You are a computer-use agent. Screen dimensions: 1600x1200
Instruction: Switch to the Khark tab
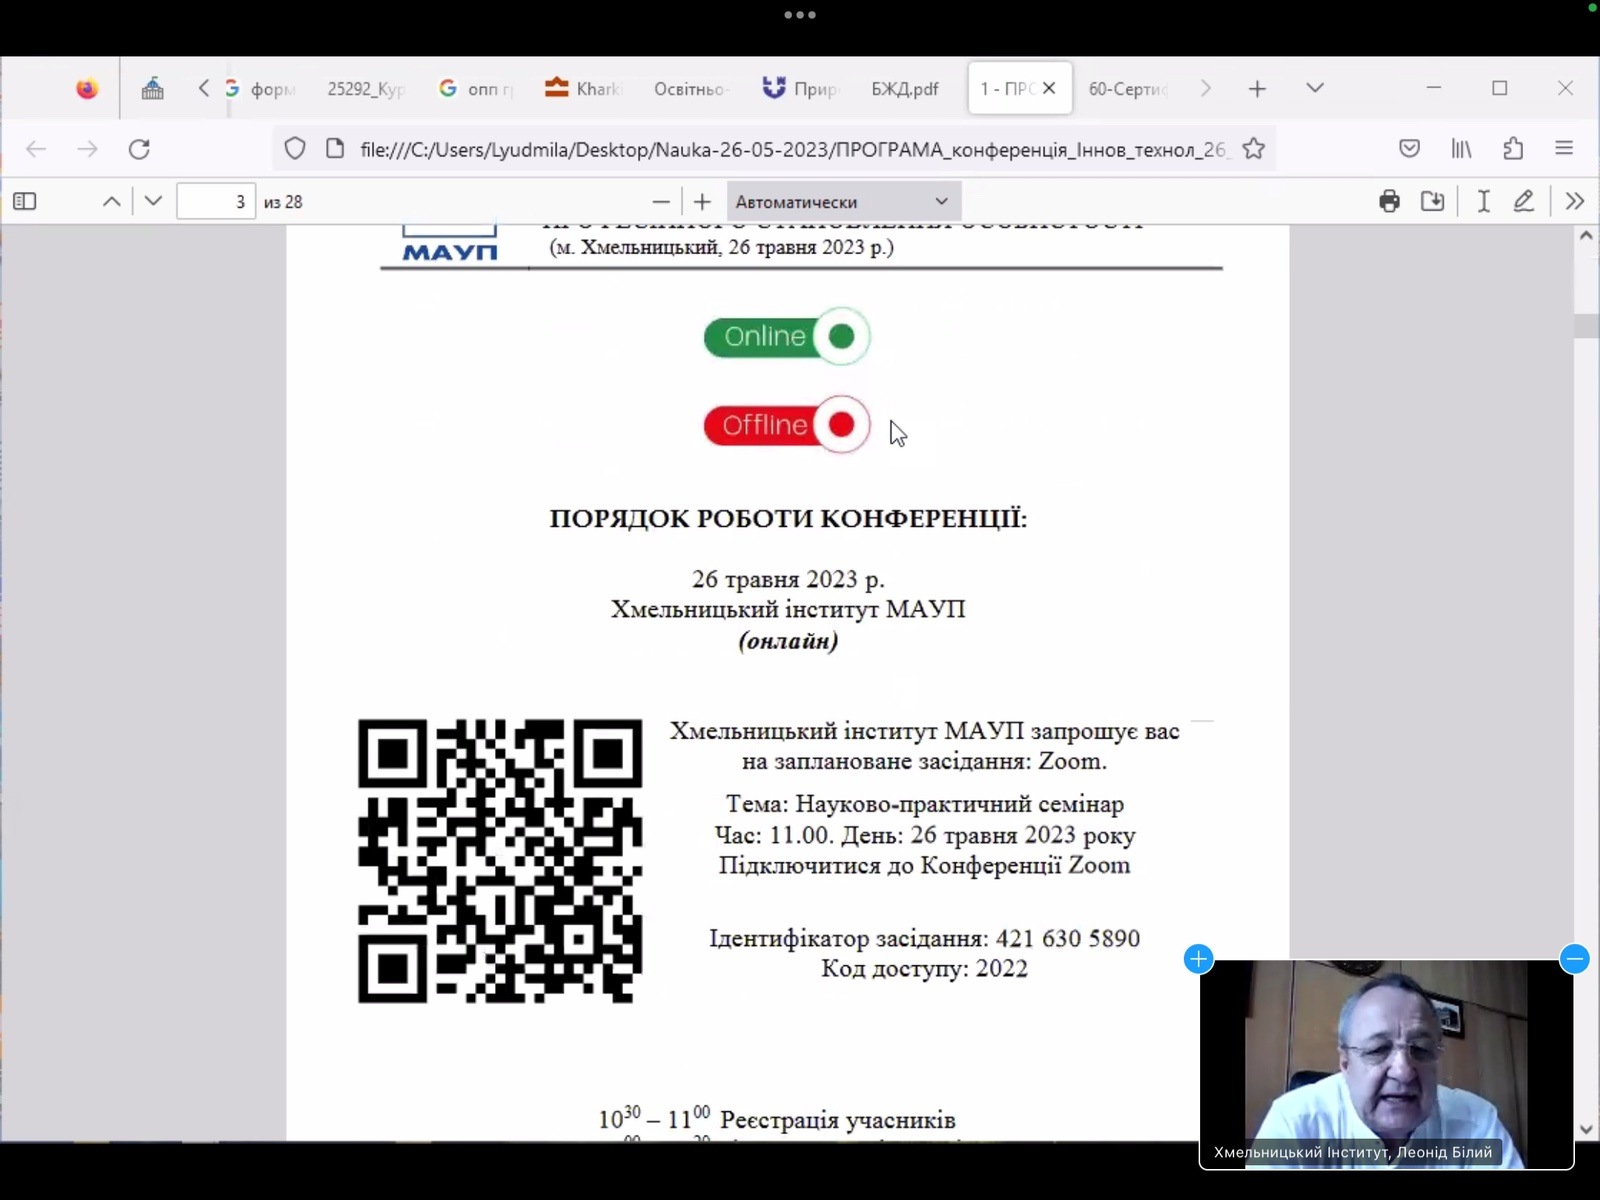[583, 89]
